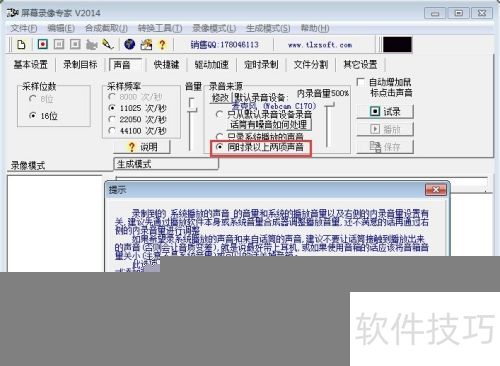Click the camera toolbar icon
This screenshot has height=366, width=500.
(91, 44)
